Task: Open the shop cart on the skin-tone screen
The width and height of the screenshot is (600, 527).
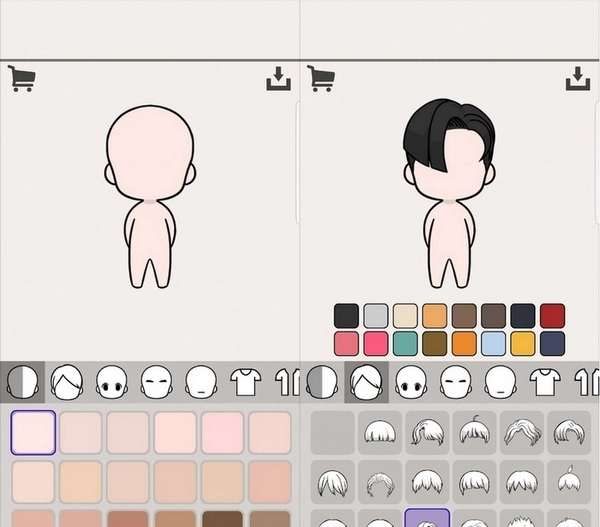Action: [x=22, y=78]
